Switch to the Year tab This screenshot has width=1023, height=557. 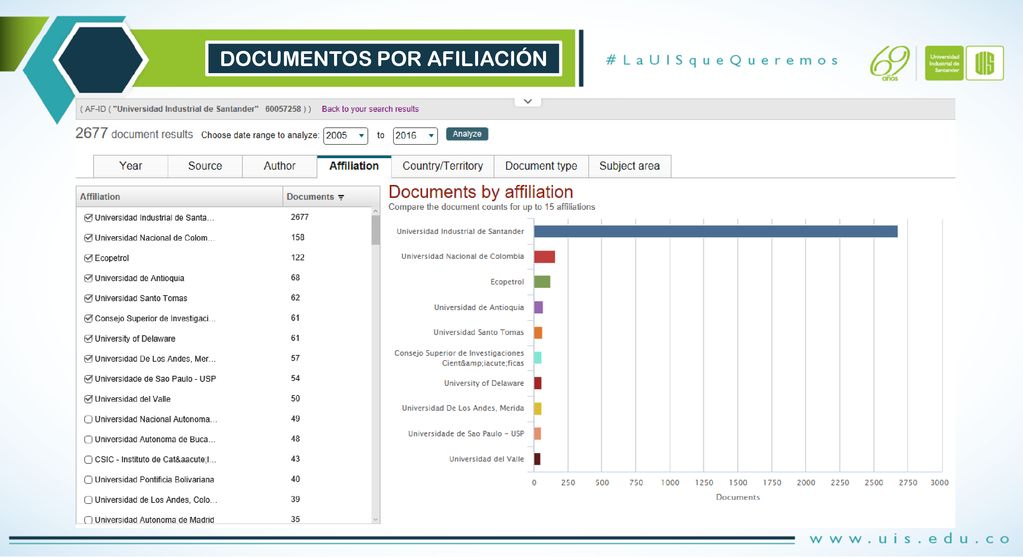click(x=130, y=166)
